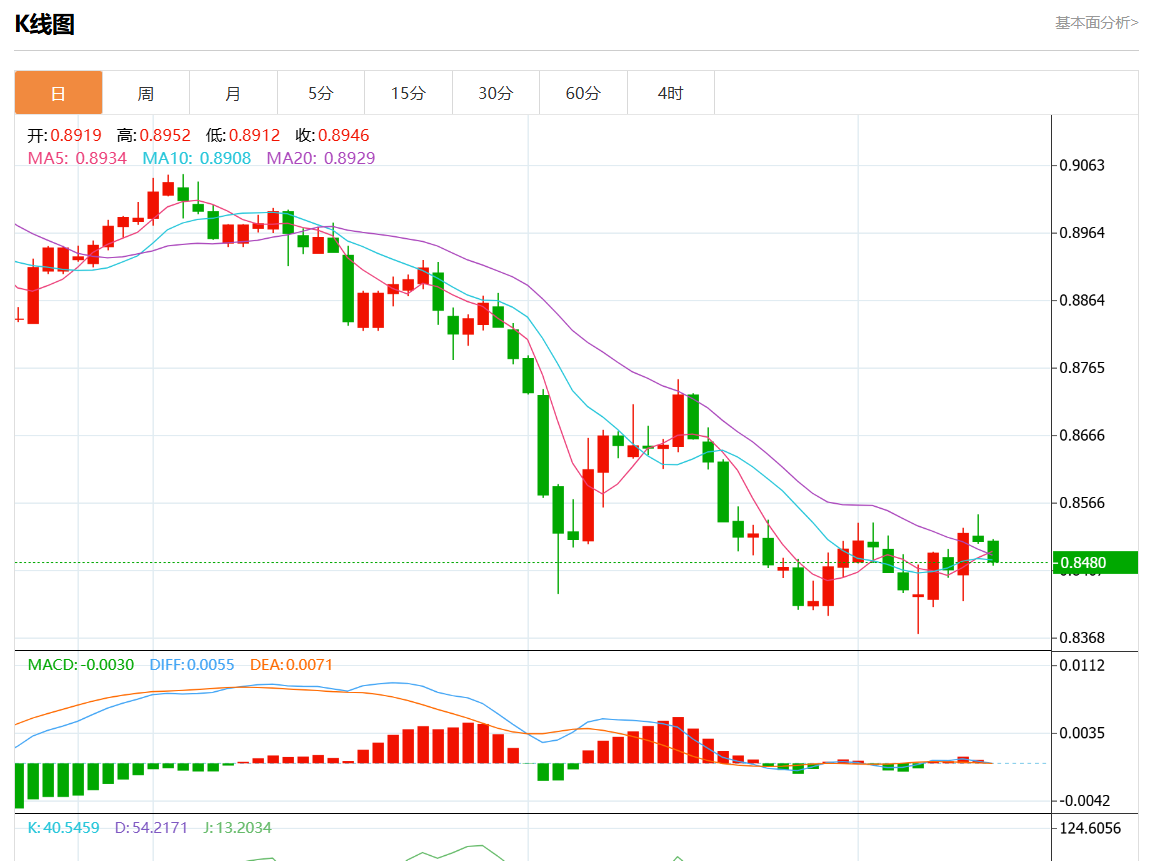Viewport: 1151px width, 861px height.
Task: Click the 0.9063 price axis label
Action: tap(1082, 165)
